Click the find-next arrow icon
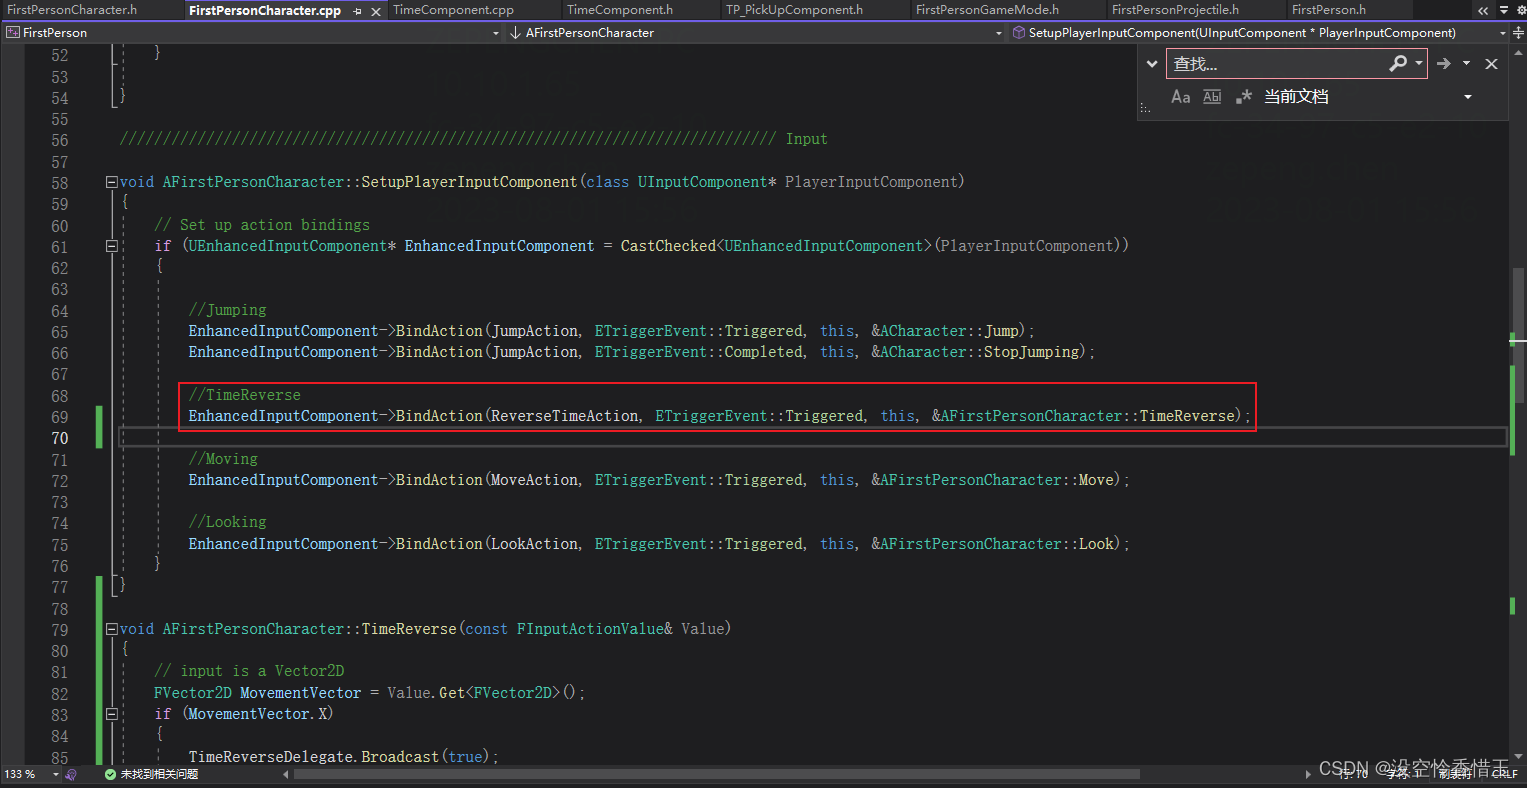The image size is (1527, 788). coord(1442,63)
